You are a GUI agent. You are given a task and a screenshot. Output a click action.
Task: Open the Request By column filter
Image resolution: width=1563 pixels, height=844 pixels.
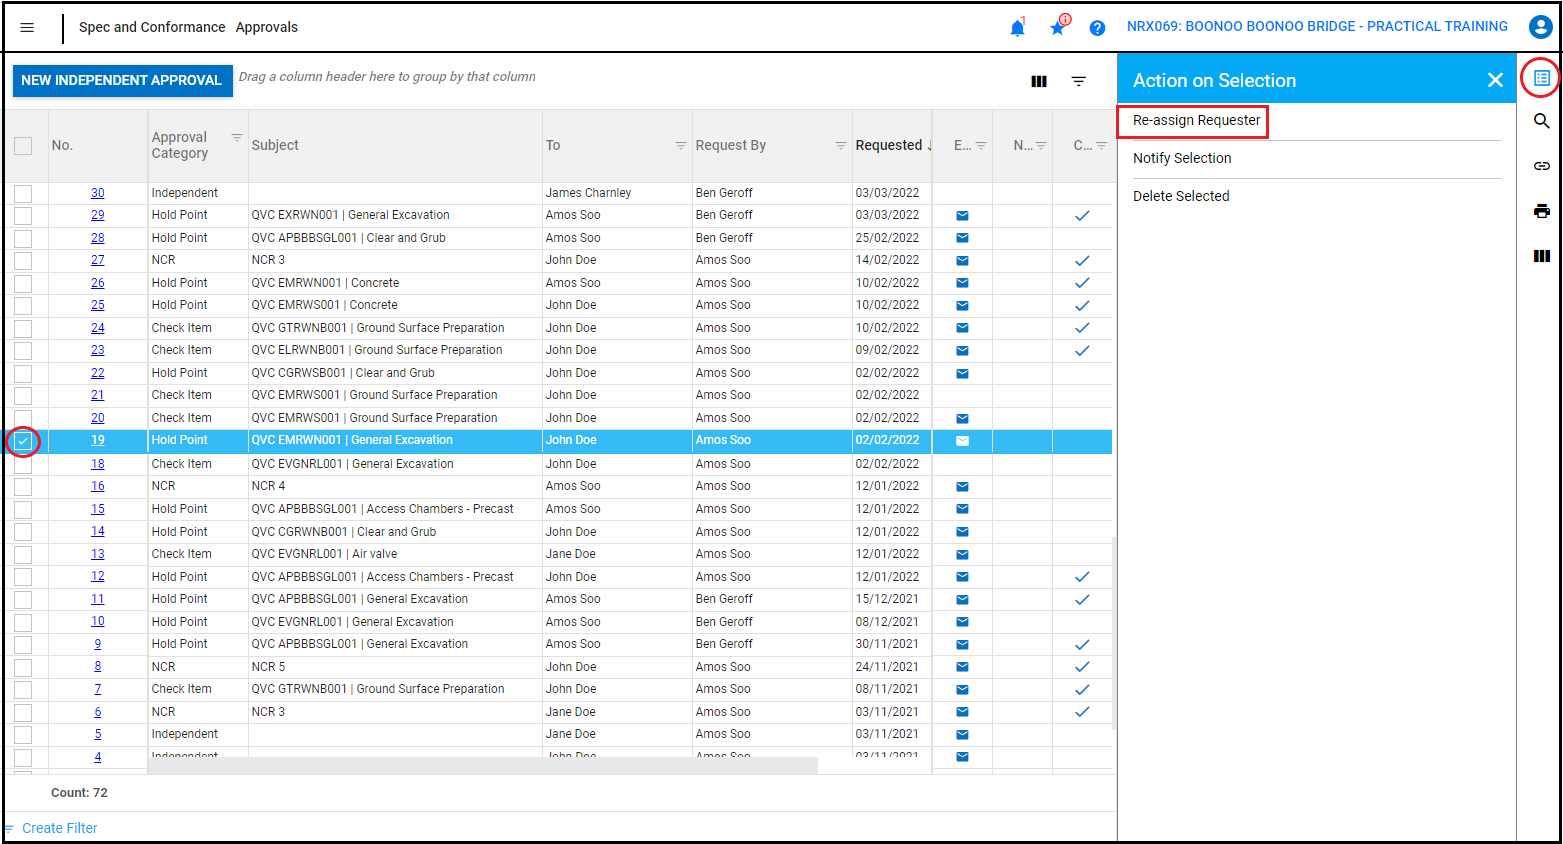click(x=841, y=146)
